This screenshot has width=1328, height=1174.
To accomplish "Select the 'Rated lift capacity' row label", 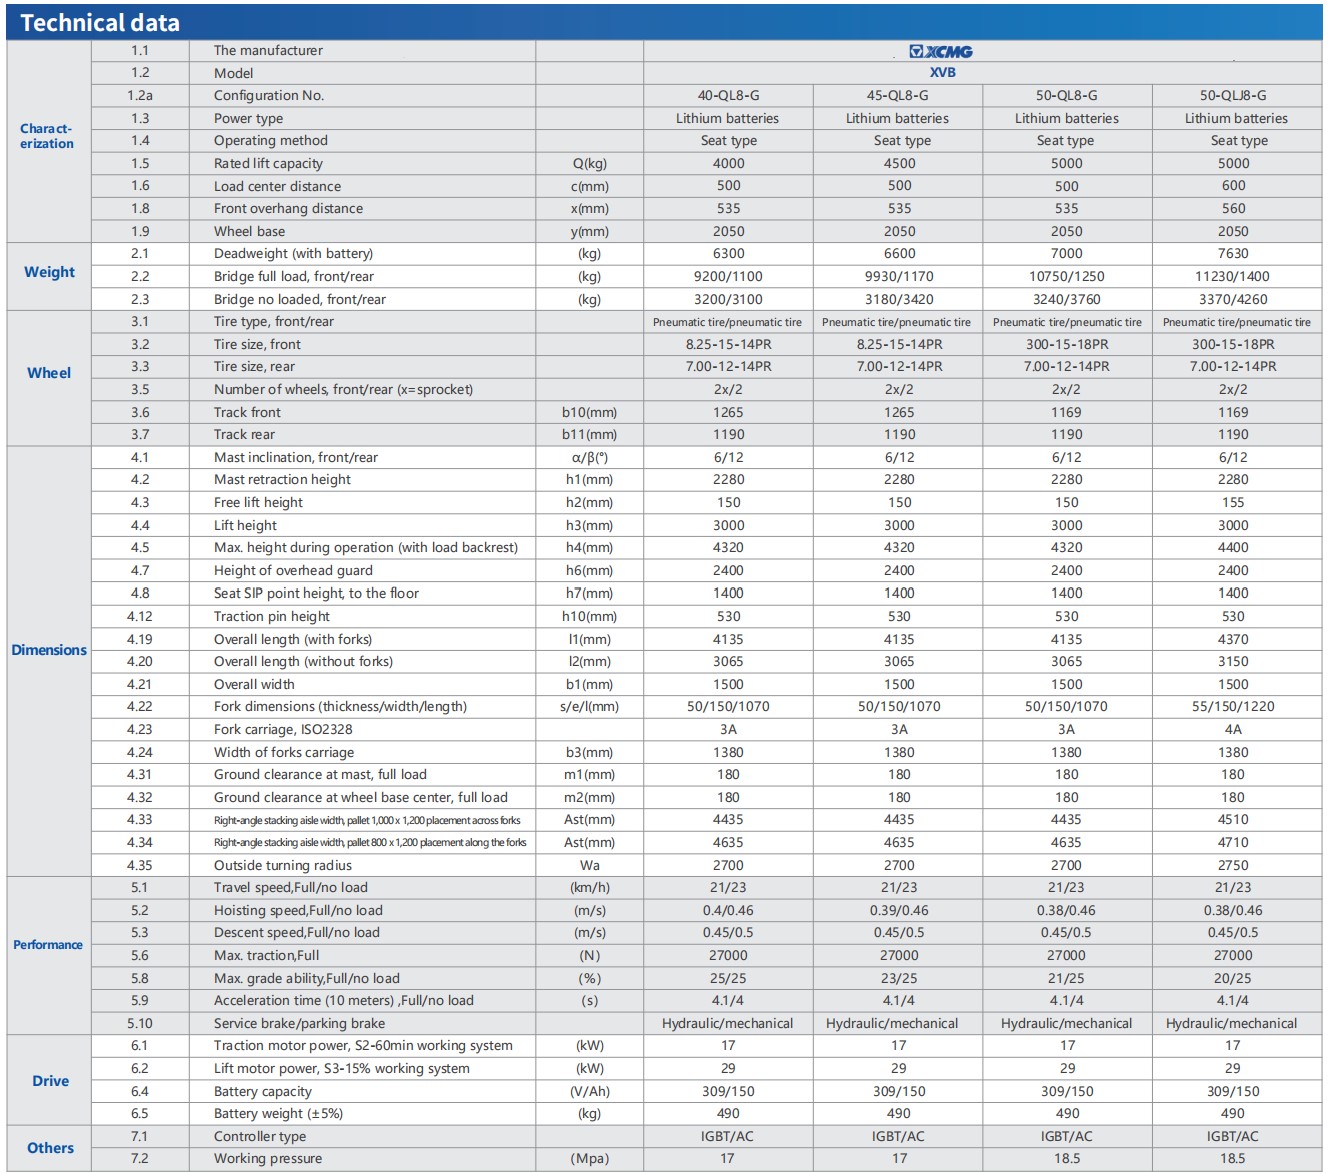I will coord(268,164).
